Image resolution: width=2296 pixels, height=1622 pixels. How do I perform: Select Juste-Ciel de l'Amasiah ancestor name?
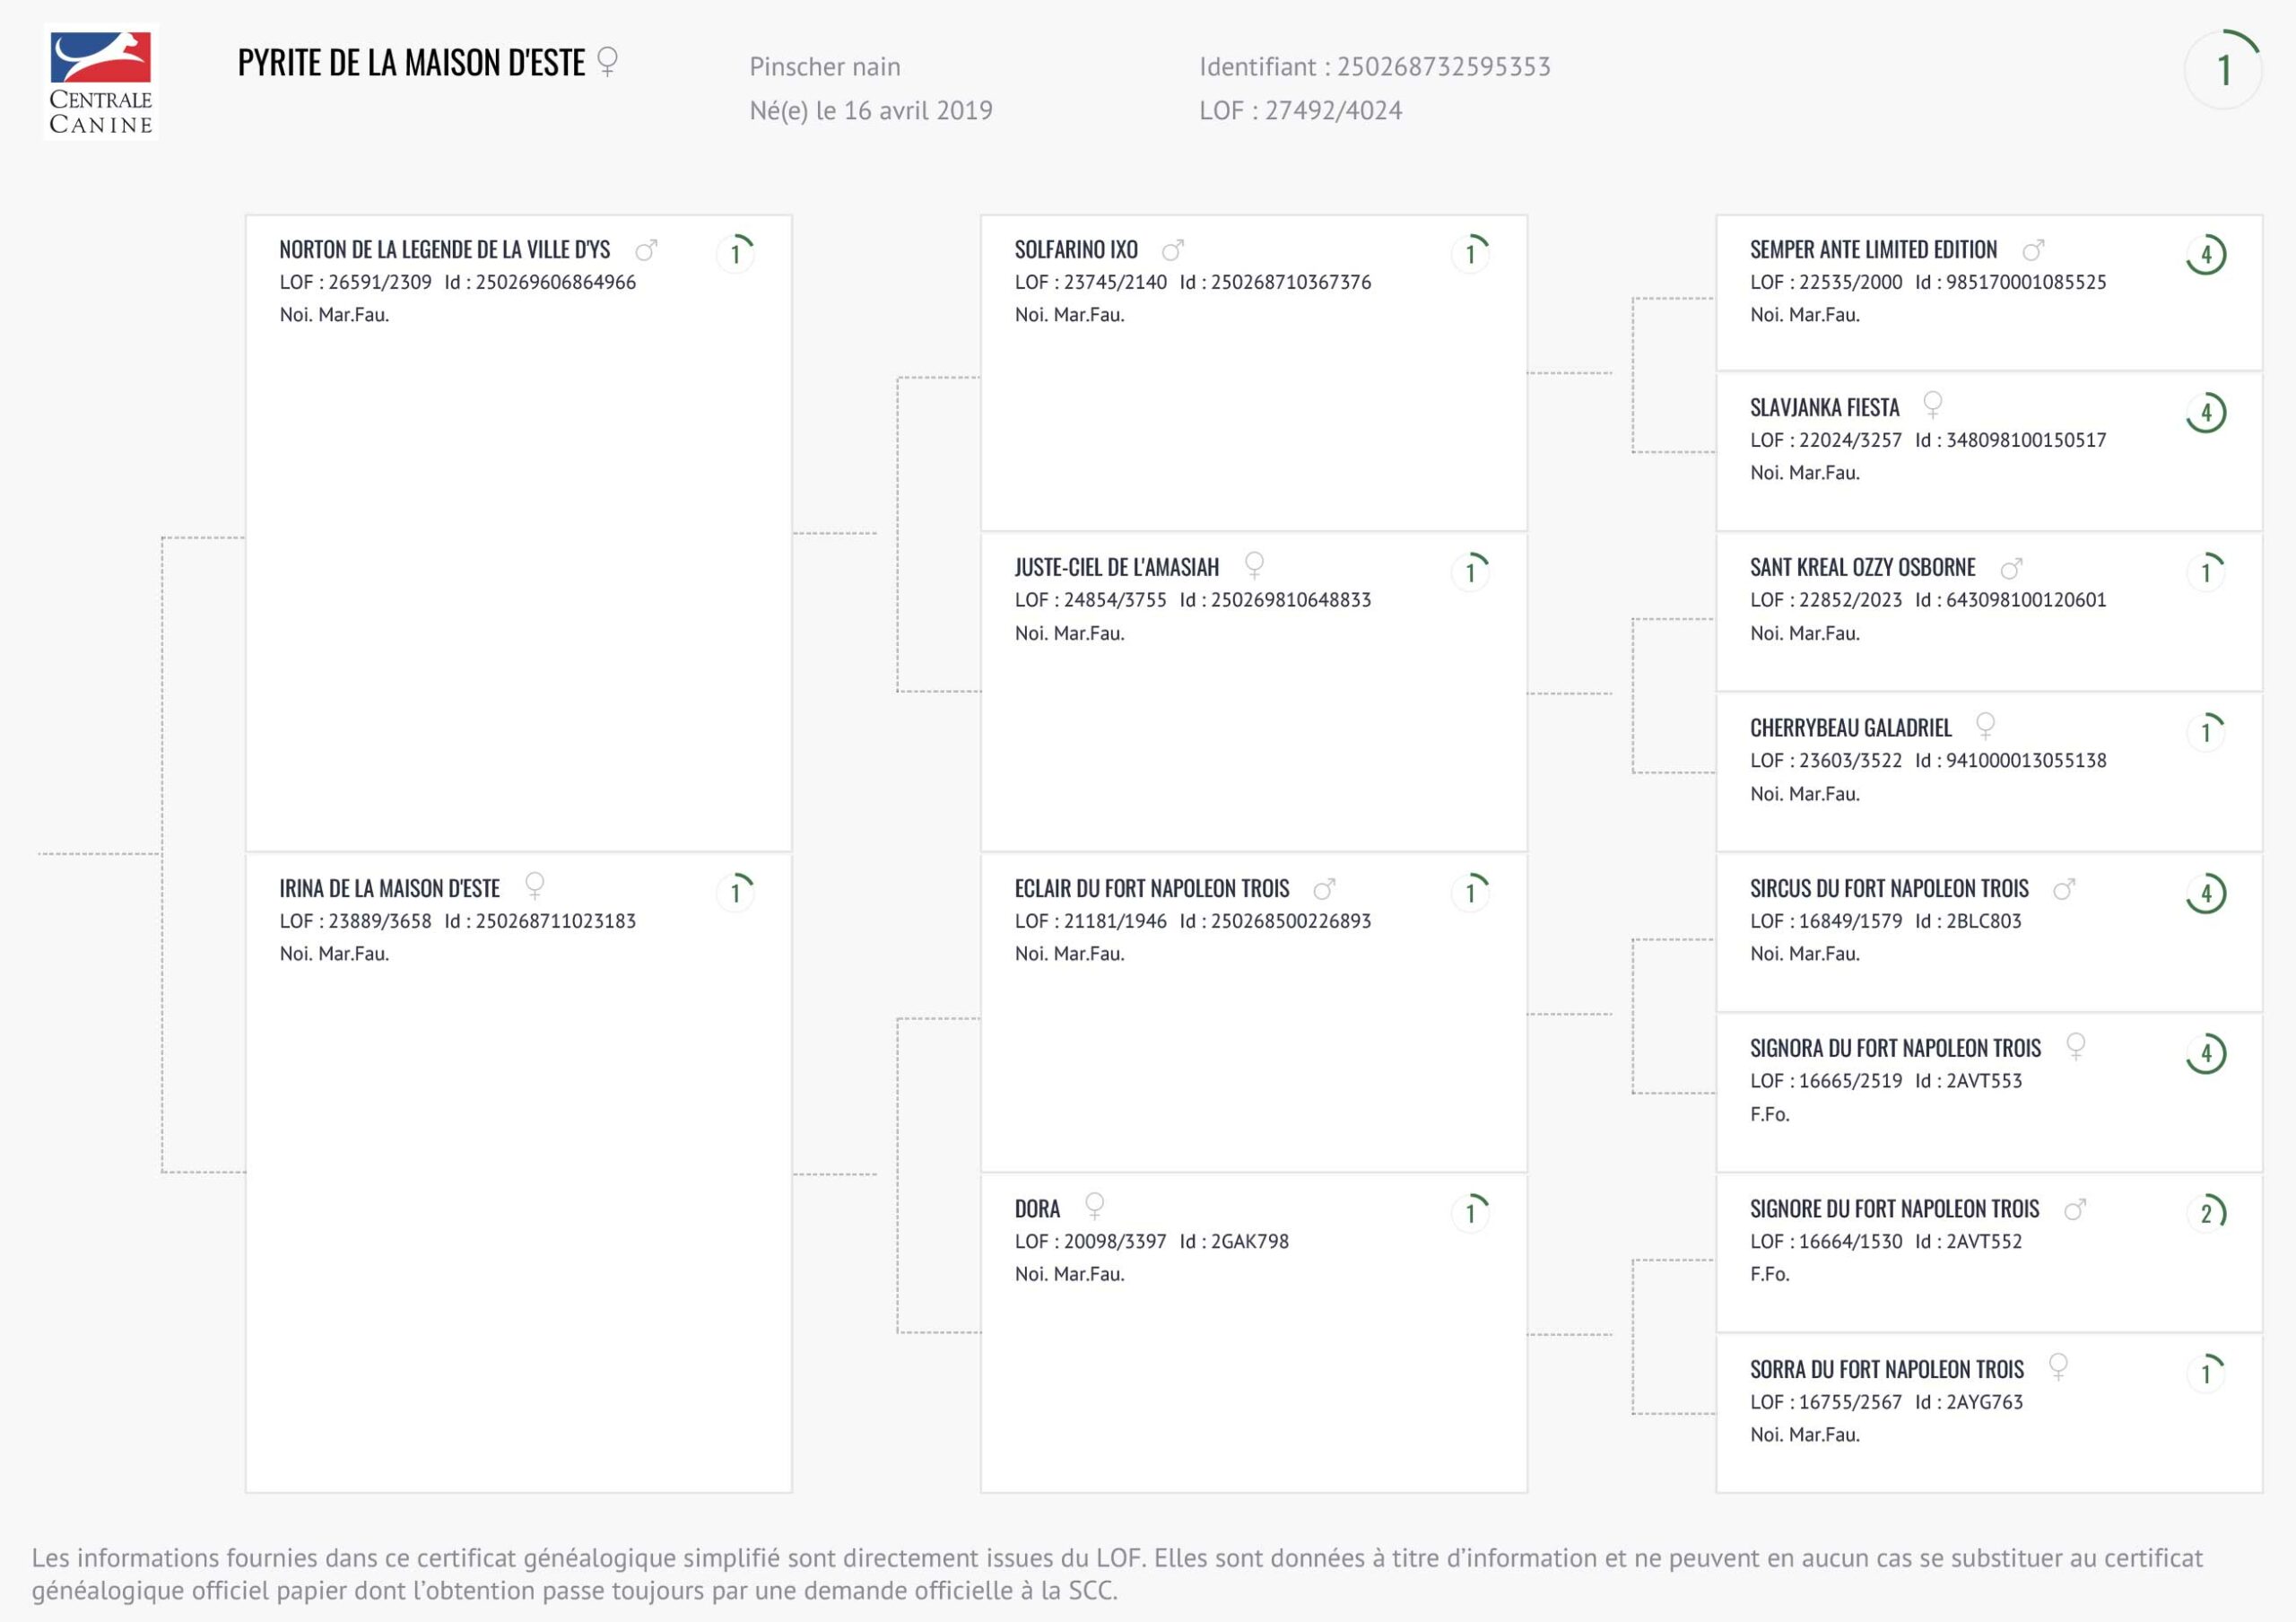(x=1116, y=568)
